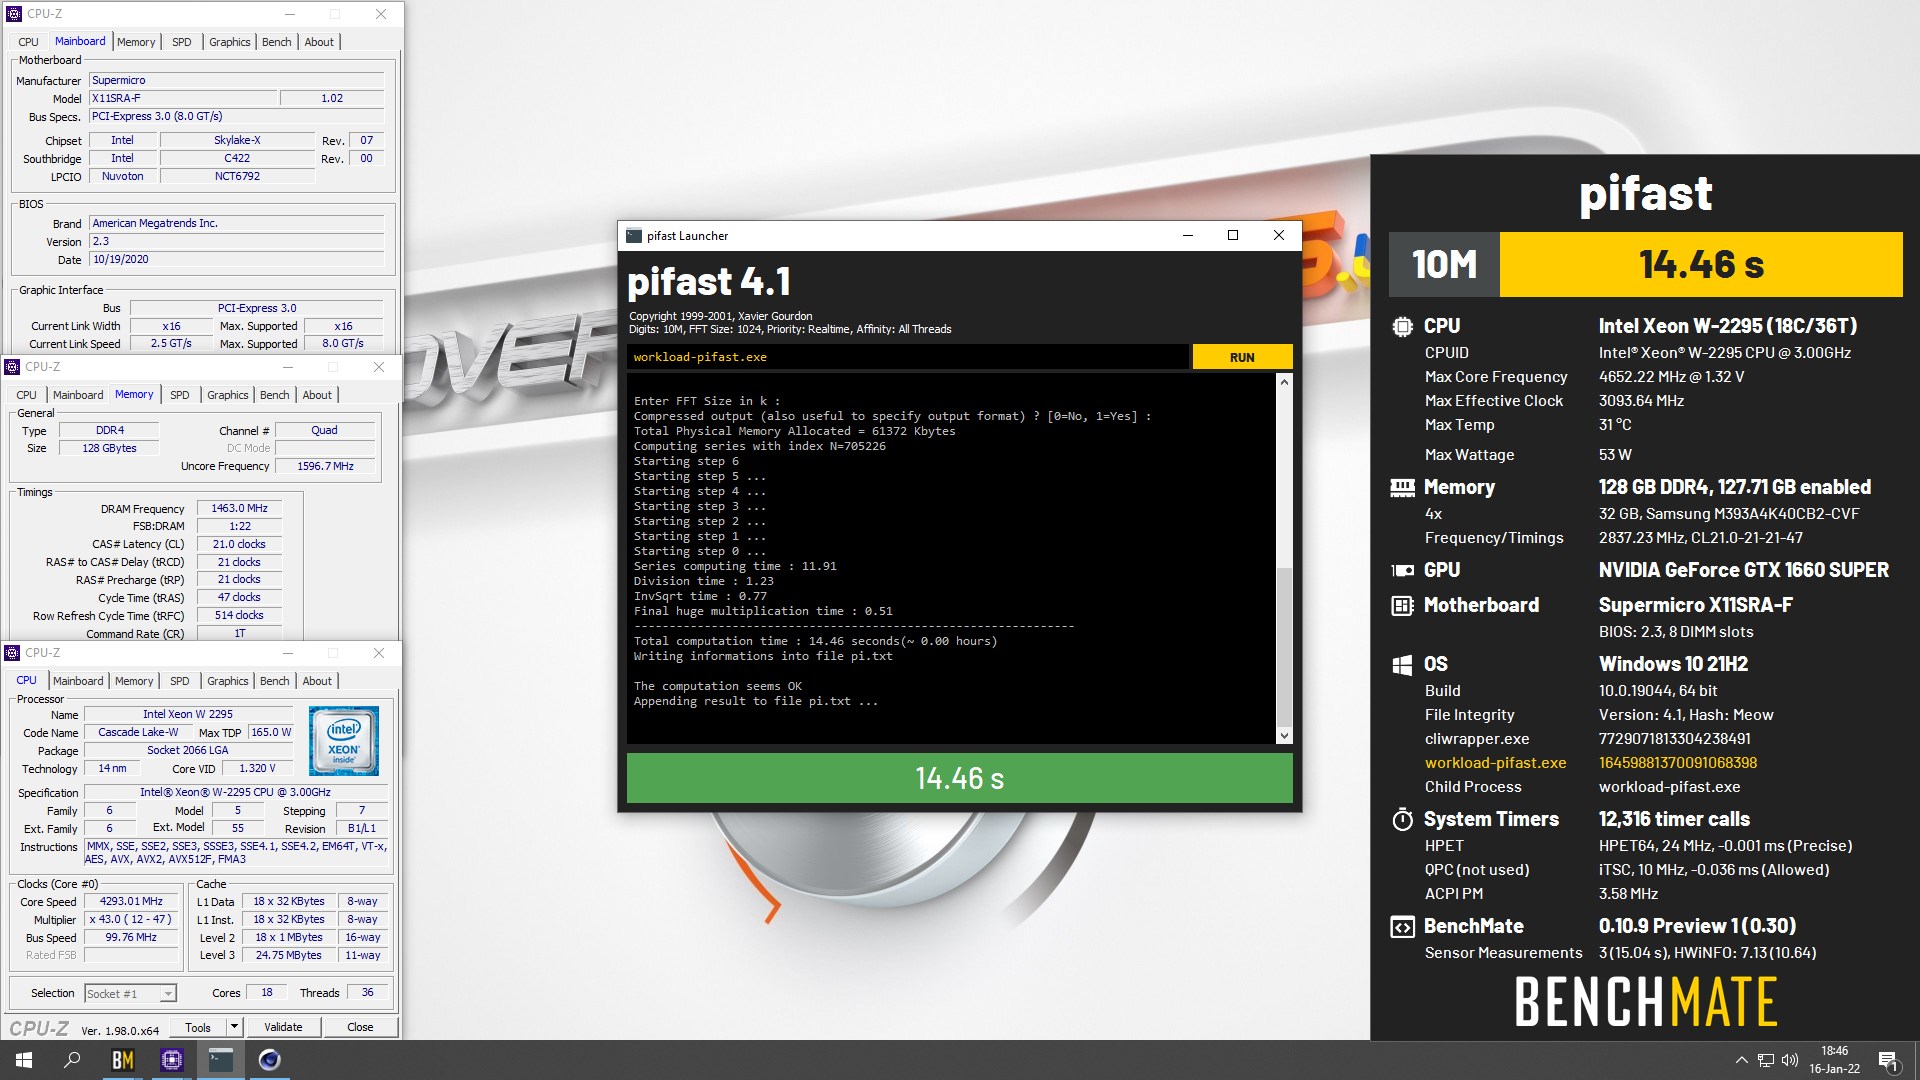
Task: Click the Validate button in CPU-Z
Action: pyautogui.click(x=283, y=1027)
